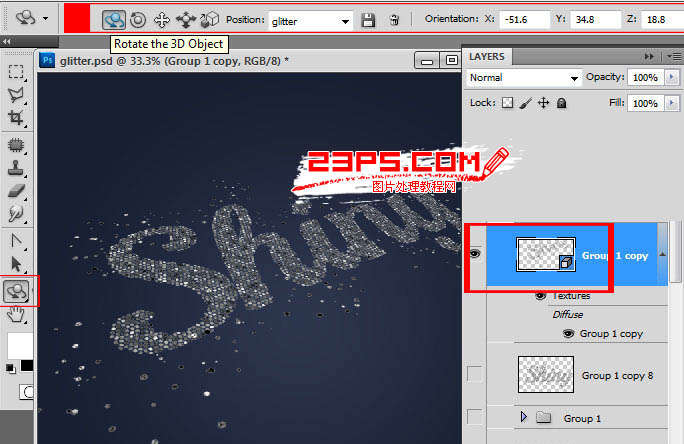Screen dimensions: 684x444
Task: Select the Hand tool
Action: [x=17, y=315]
